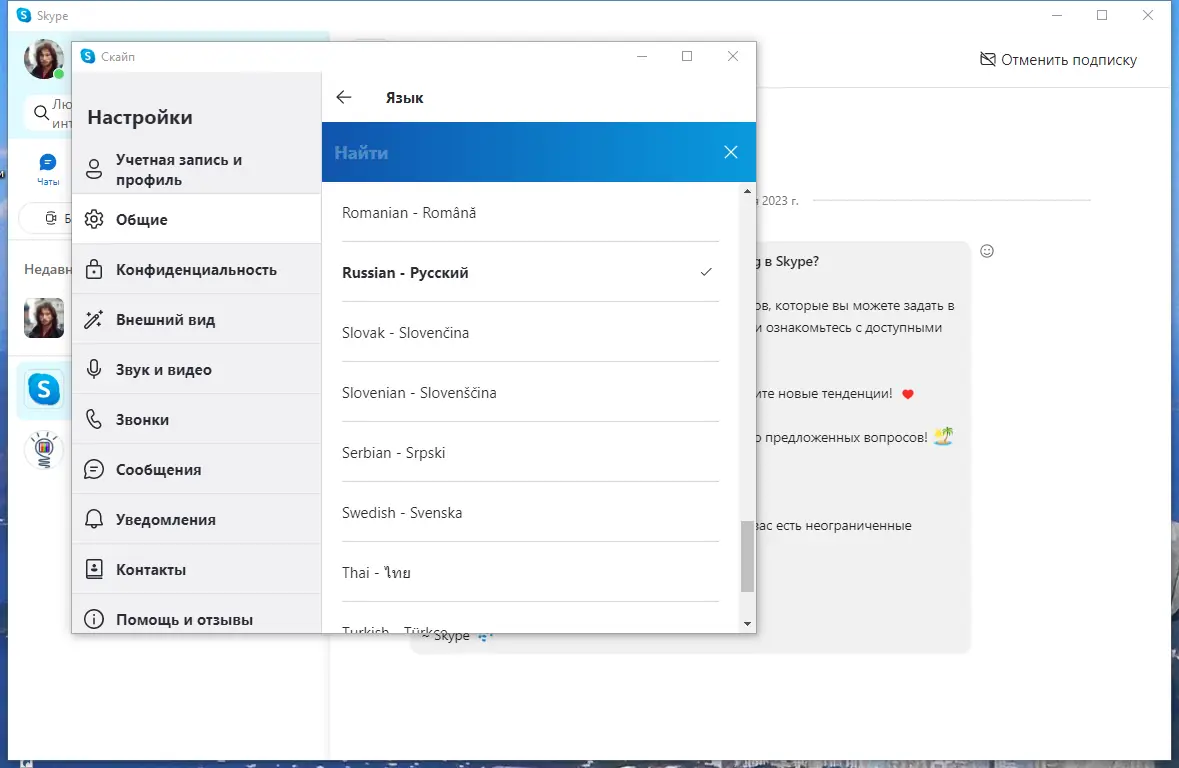This screenshot has width=1179, height=768.
Task: Open the Общие settings section
Action: [x=196, y=219]
